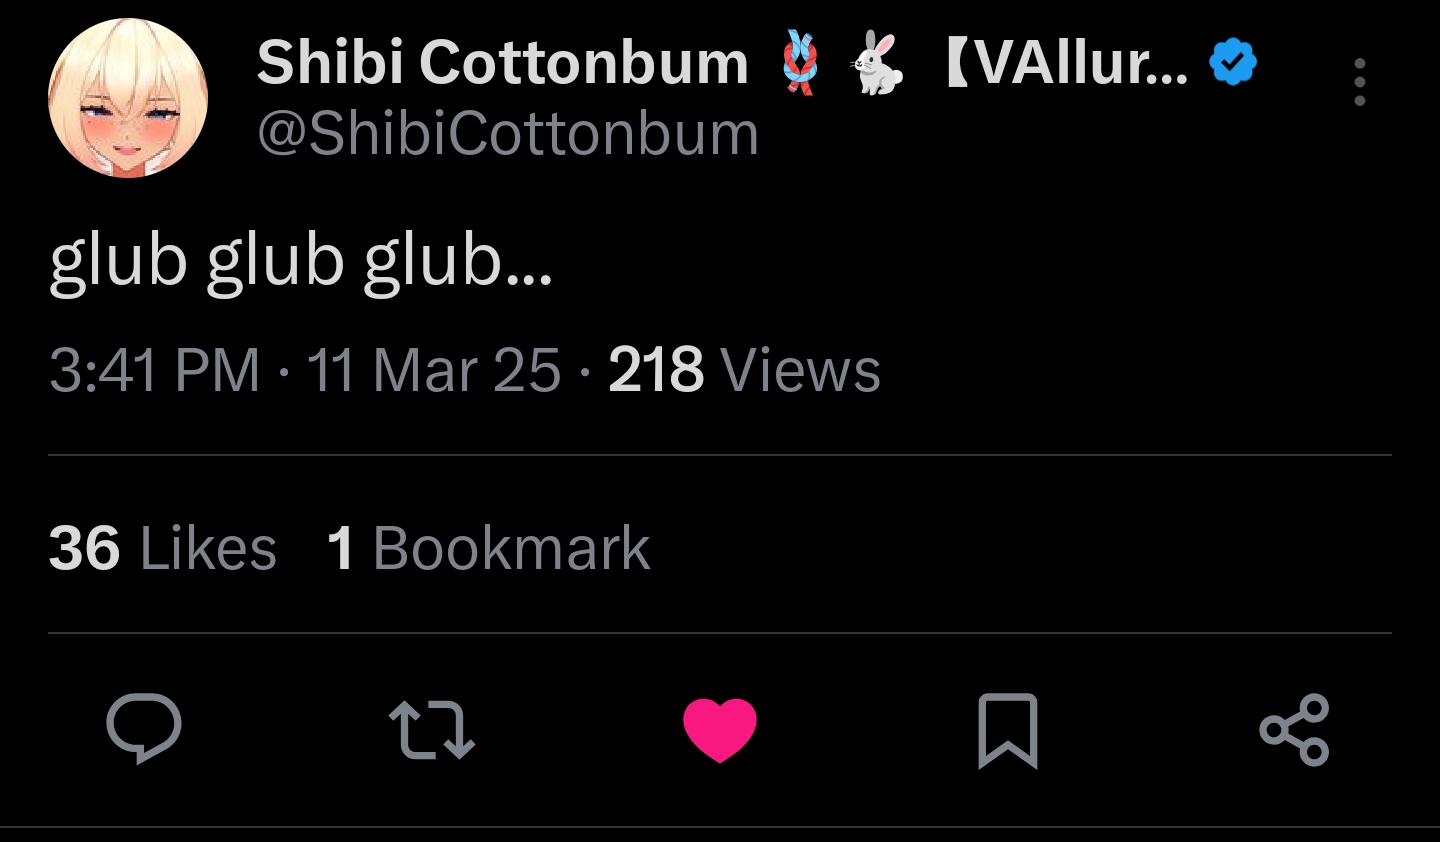Open the three-dot more options menu
The width and height of the screenshot is (1440, 842).
(1360, 82)
